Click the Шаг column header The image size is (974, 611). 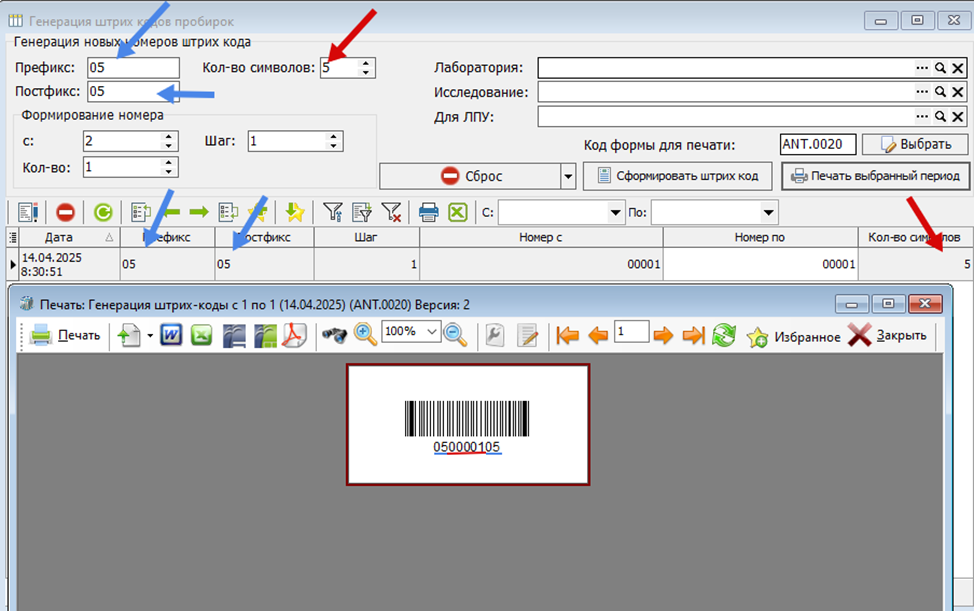tap(366, 237)
